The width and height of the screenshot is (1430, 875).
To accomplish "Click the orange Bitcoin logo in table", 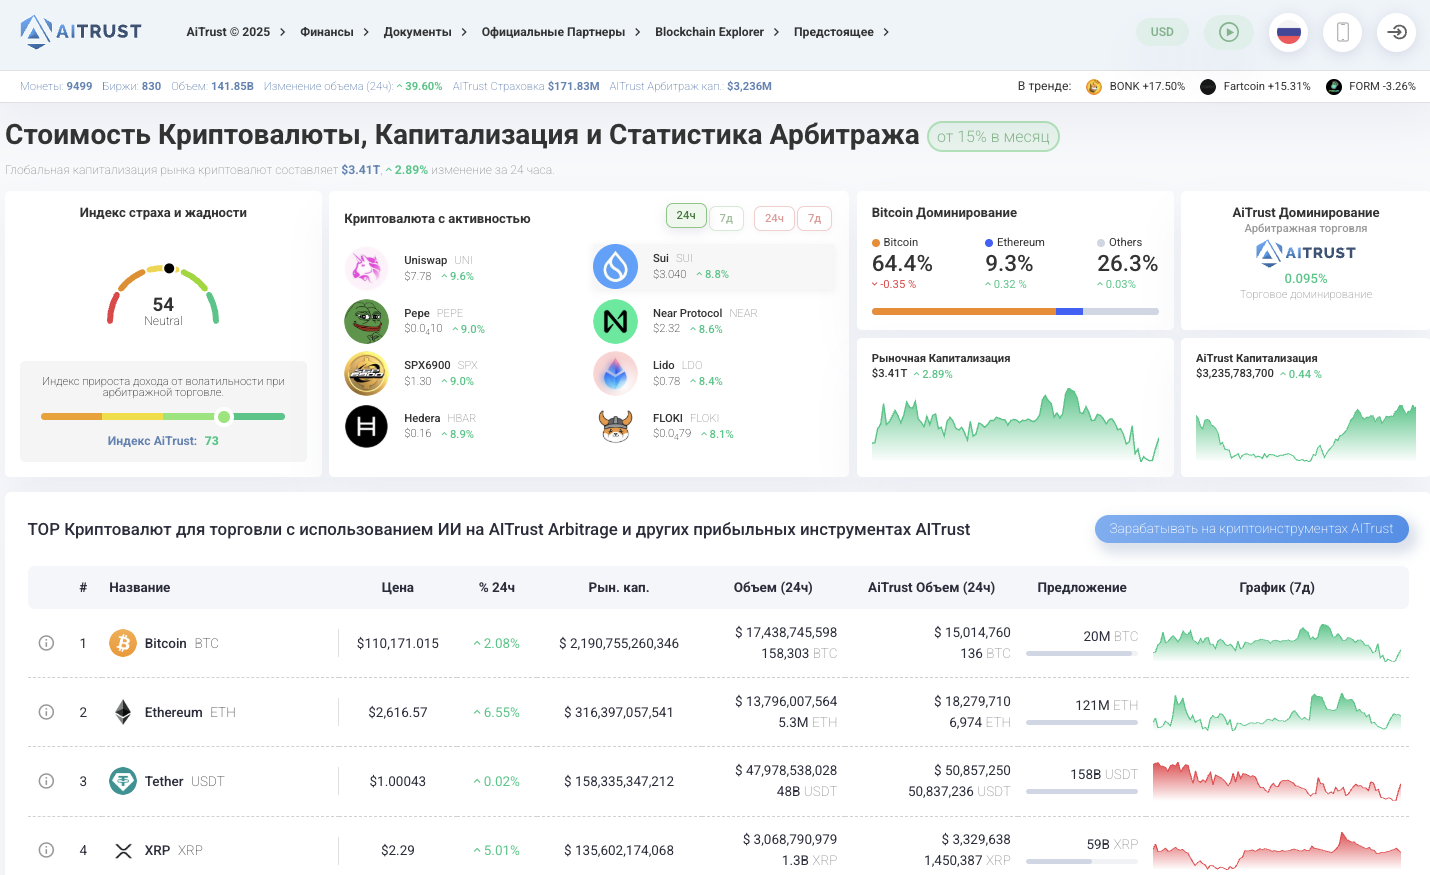I will click(123, 643).
